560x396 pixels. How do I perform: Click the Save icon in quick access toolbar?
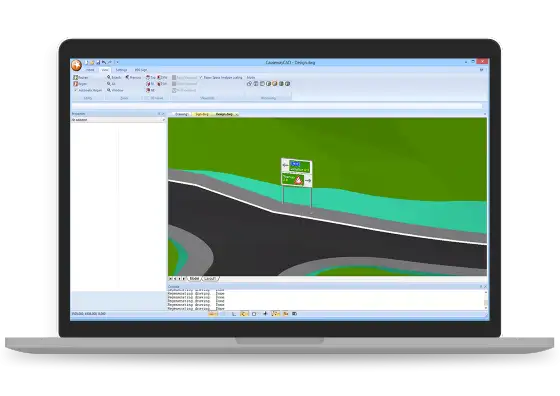98,62
